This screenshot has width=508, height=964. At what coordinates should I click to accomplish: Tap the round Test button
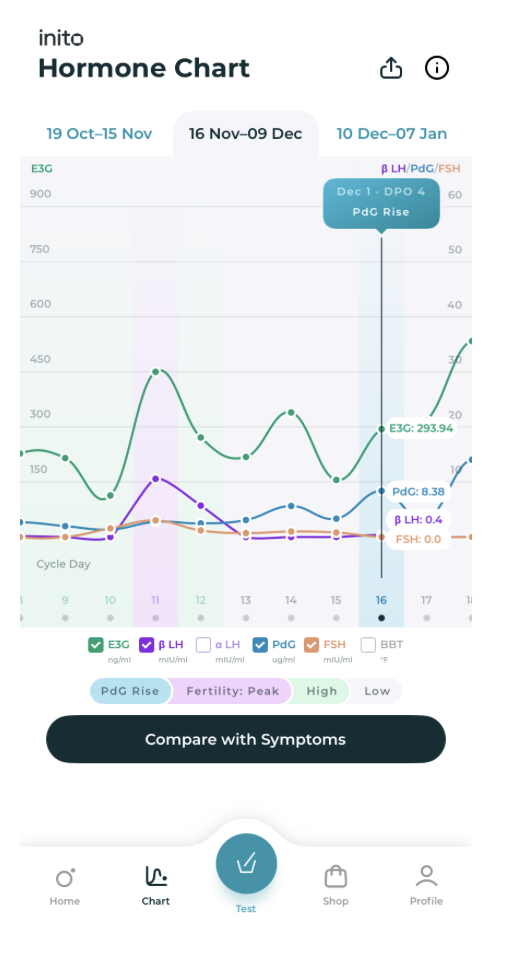click(246, 864)
